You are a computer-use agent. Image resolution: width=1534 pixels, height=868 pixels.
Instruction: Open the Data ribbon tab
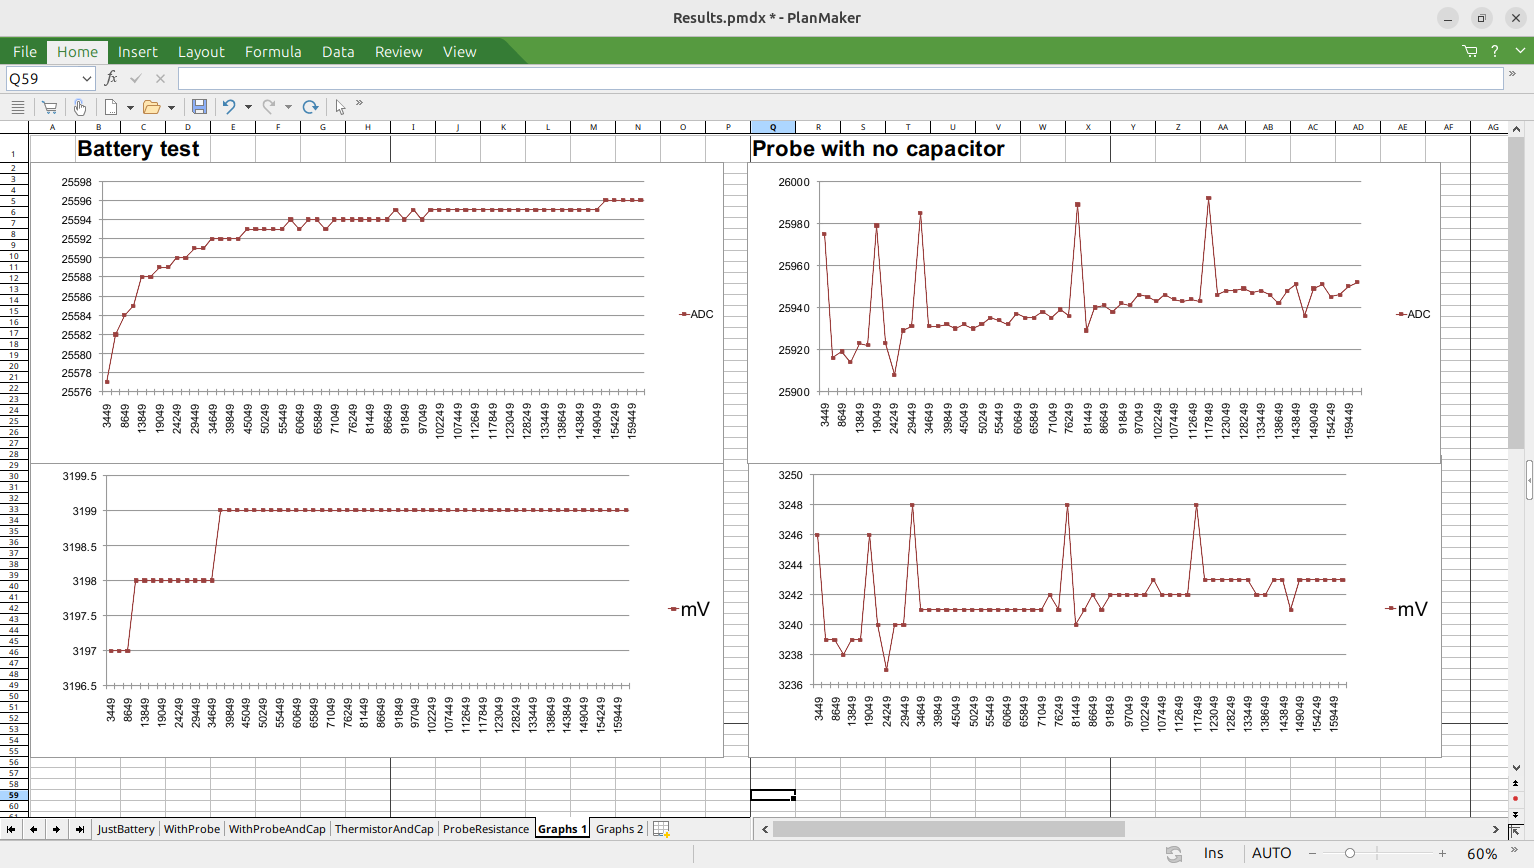[x=338, y=52]
